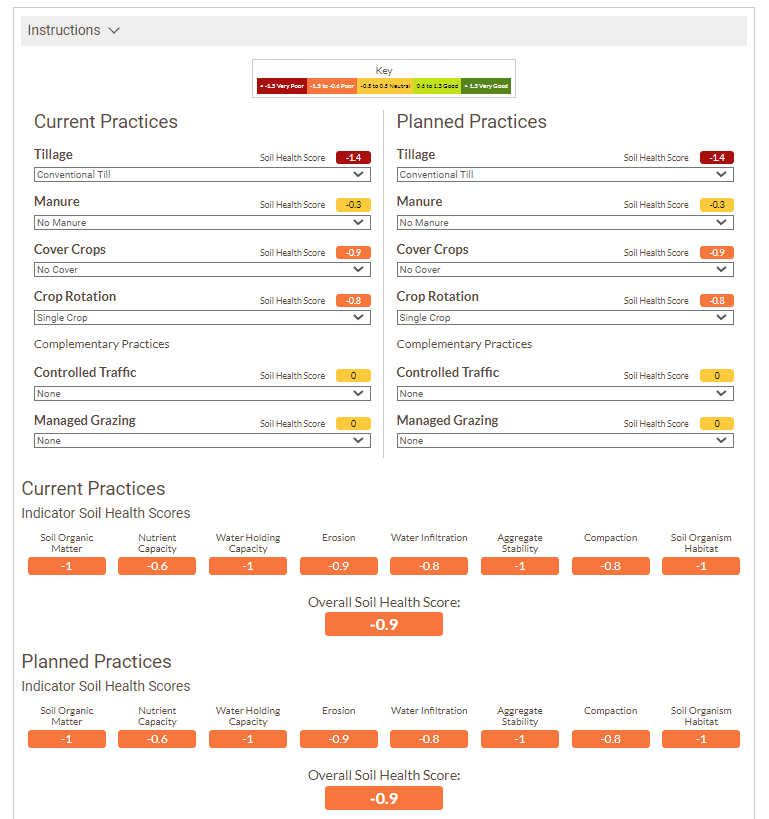Open the Planned Practices Managed Grazing dropdown
Image resolution: width=769 pixels, height=819 pixels.
coord(565,441)
